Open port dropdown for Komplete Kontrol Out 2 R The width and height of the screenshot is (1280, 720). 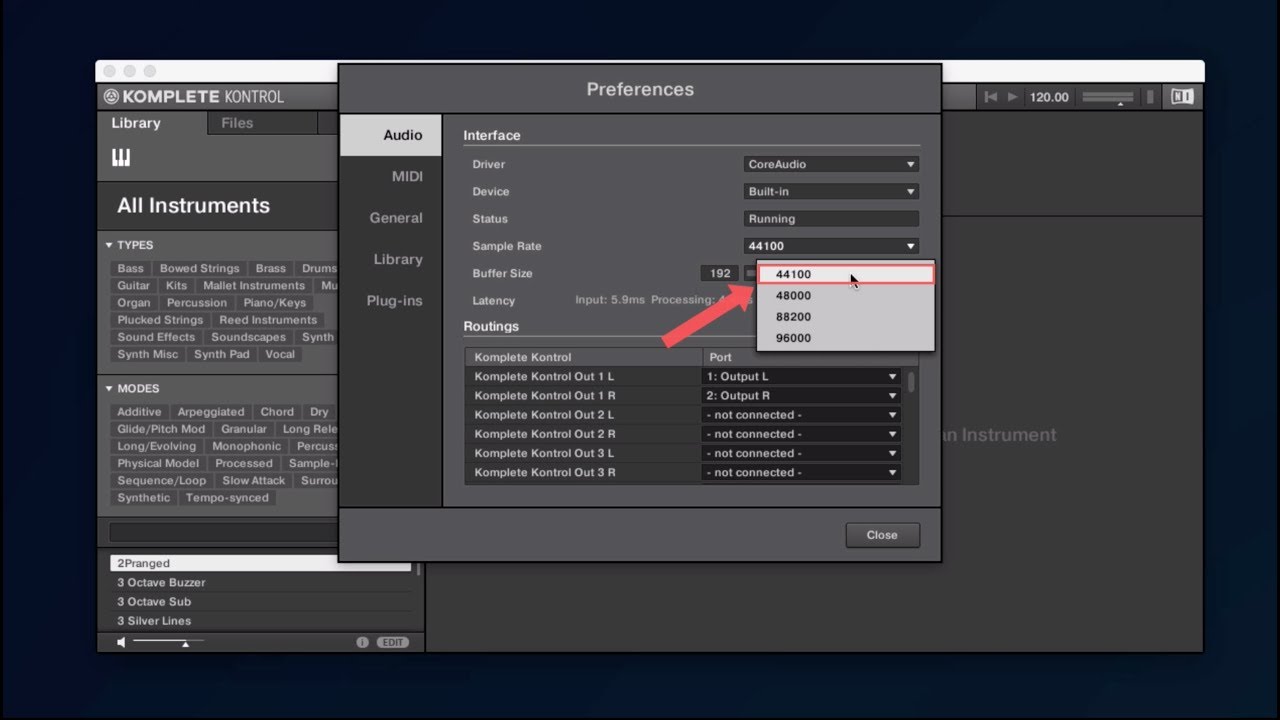801,434
